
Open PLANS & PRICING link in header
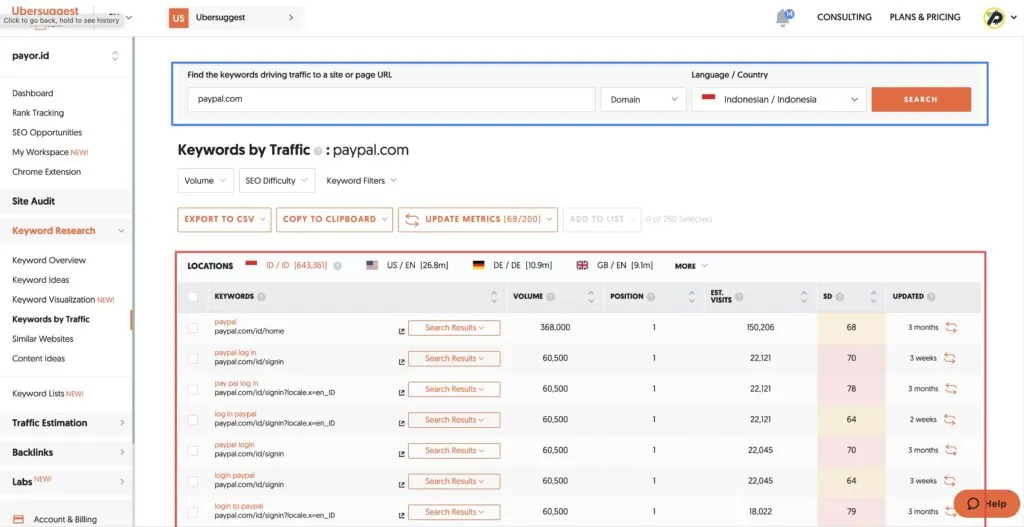tap(925, 18)
